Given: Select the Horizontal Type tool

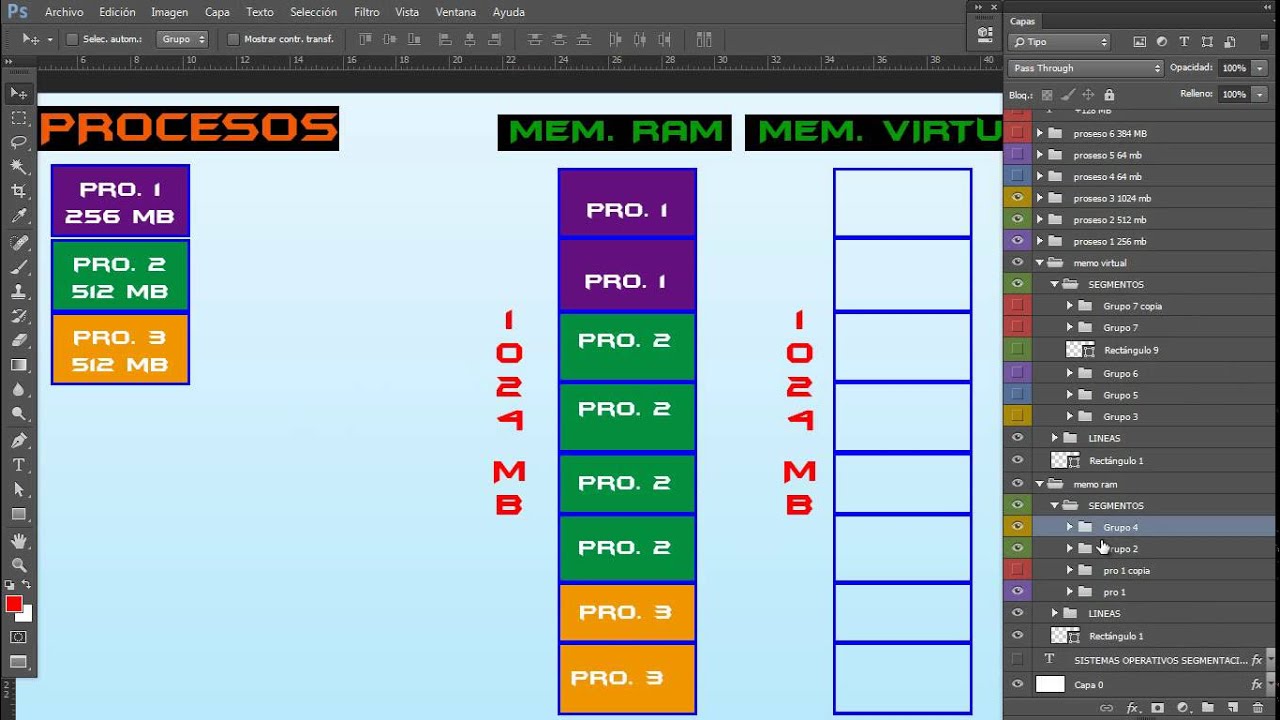Looking at the screenshot, I should pyautogui.click(x=18, y=465).
